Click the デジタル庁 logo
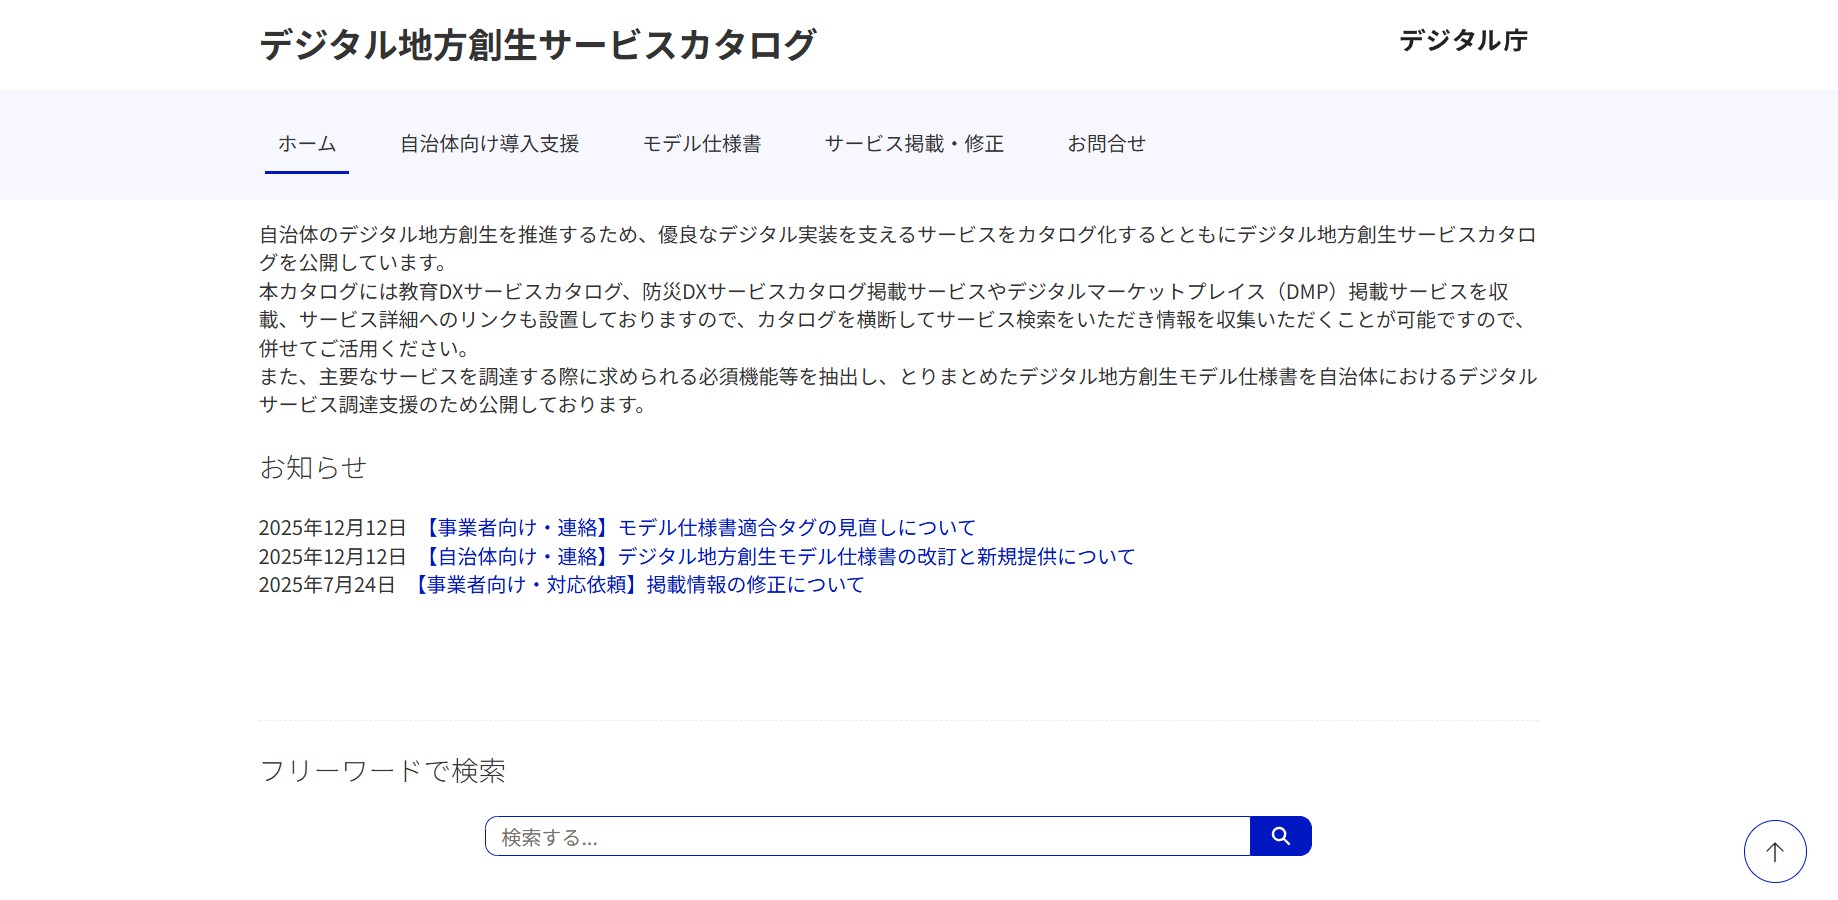 pos(1463,41)
